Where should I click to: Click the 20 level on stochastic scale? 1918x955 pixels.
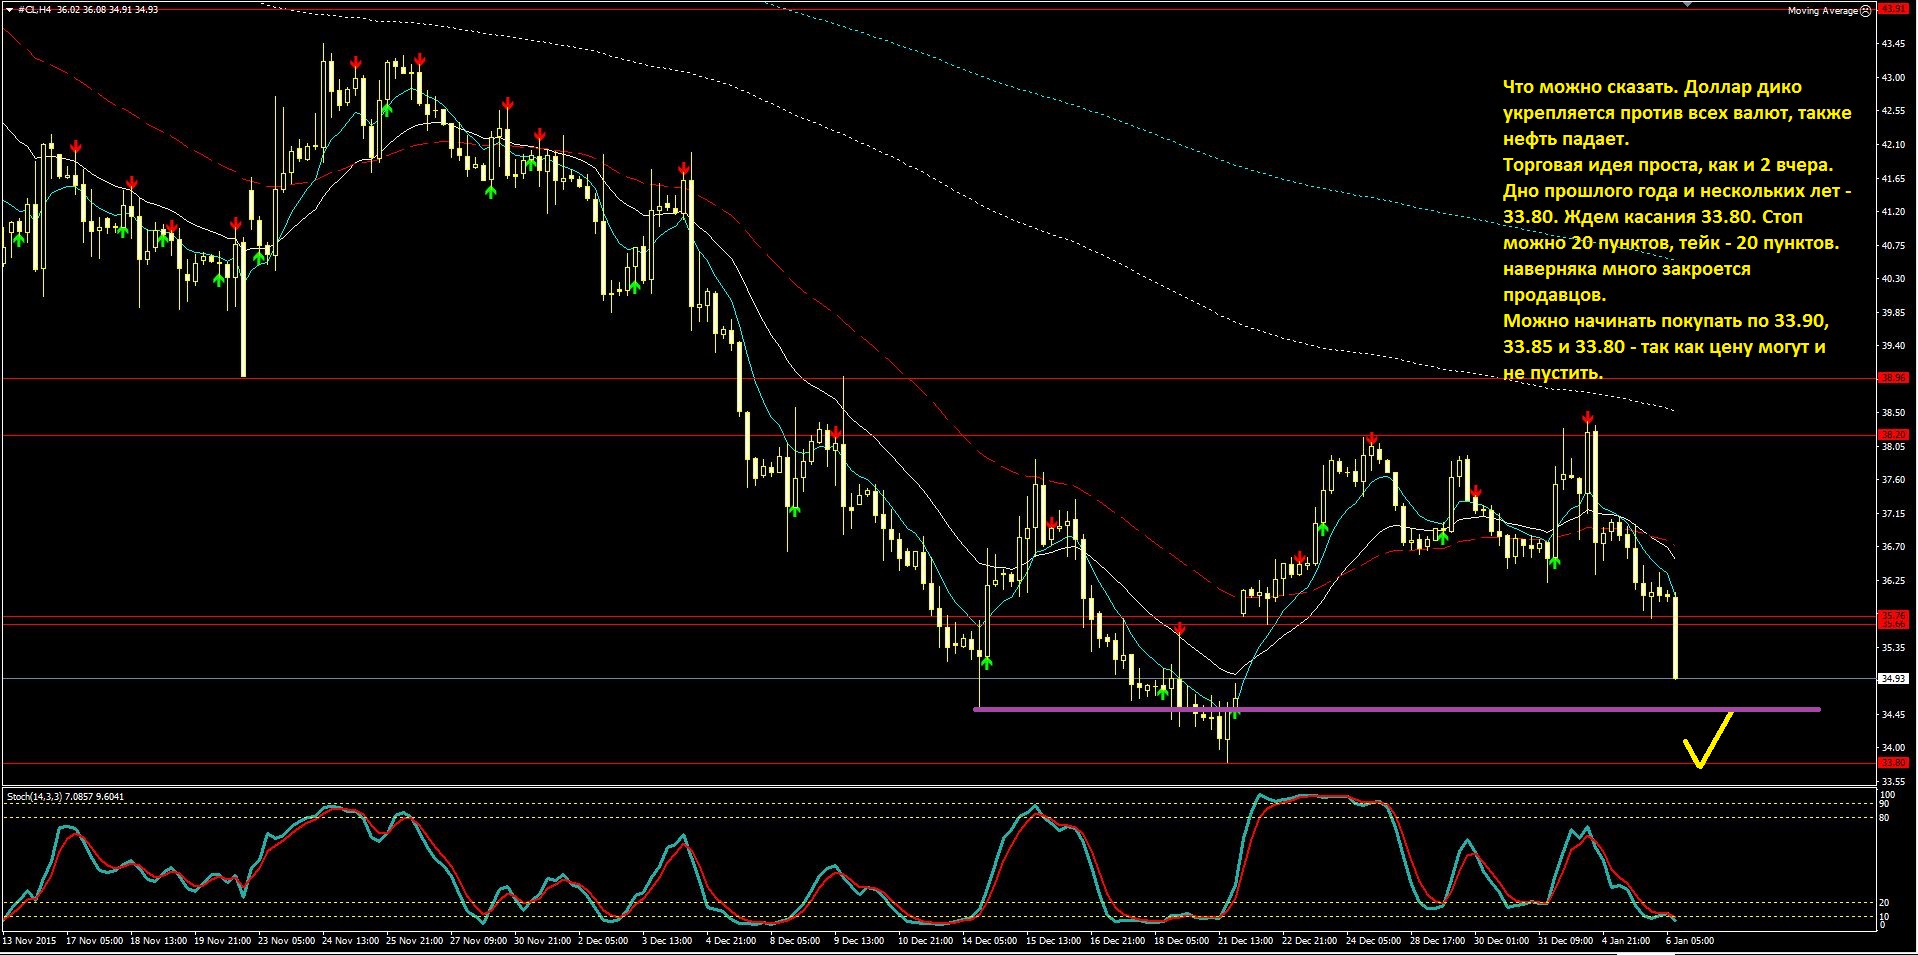[1885, 903]
